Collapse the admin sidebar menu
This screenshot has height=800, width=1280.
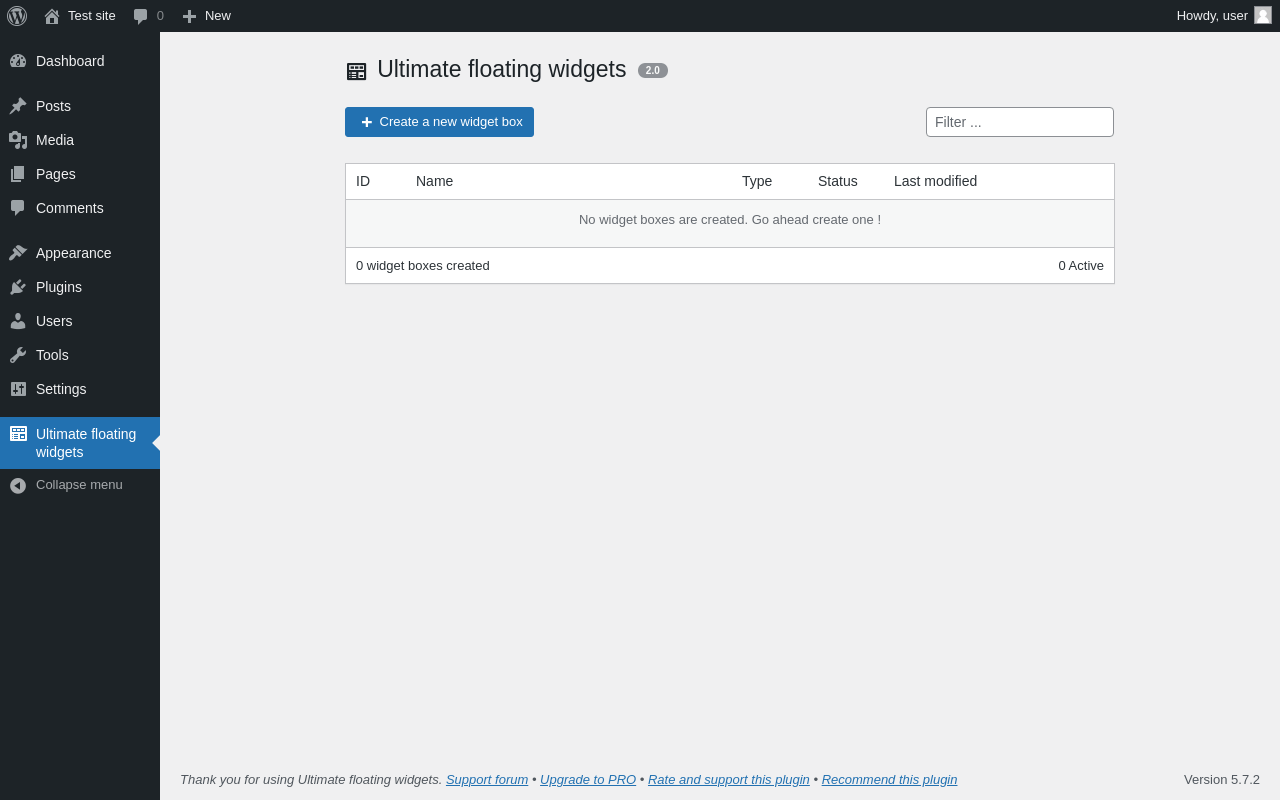pos(18,485)
